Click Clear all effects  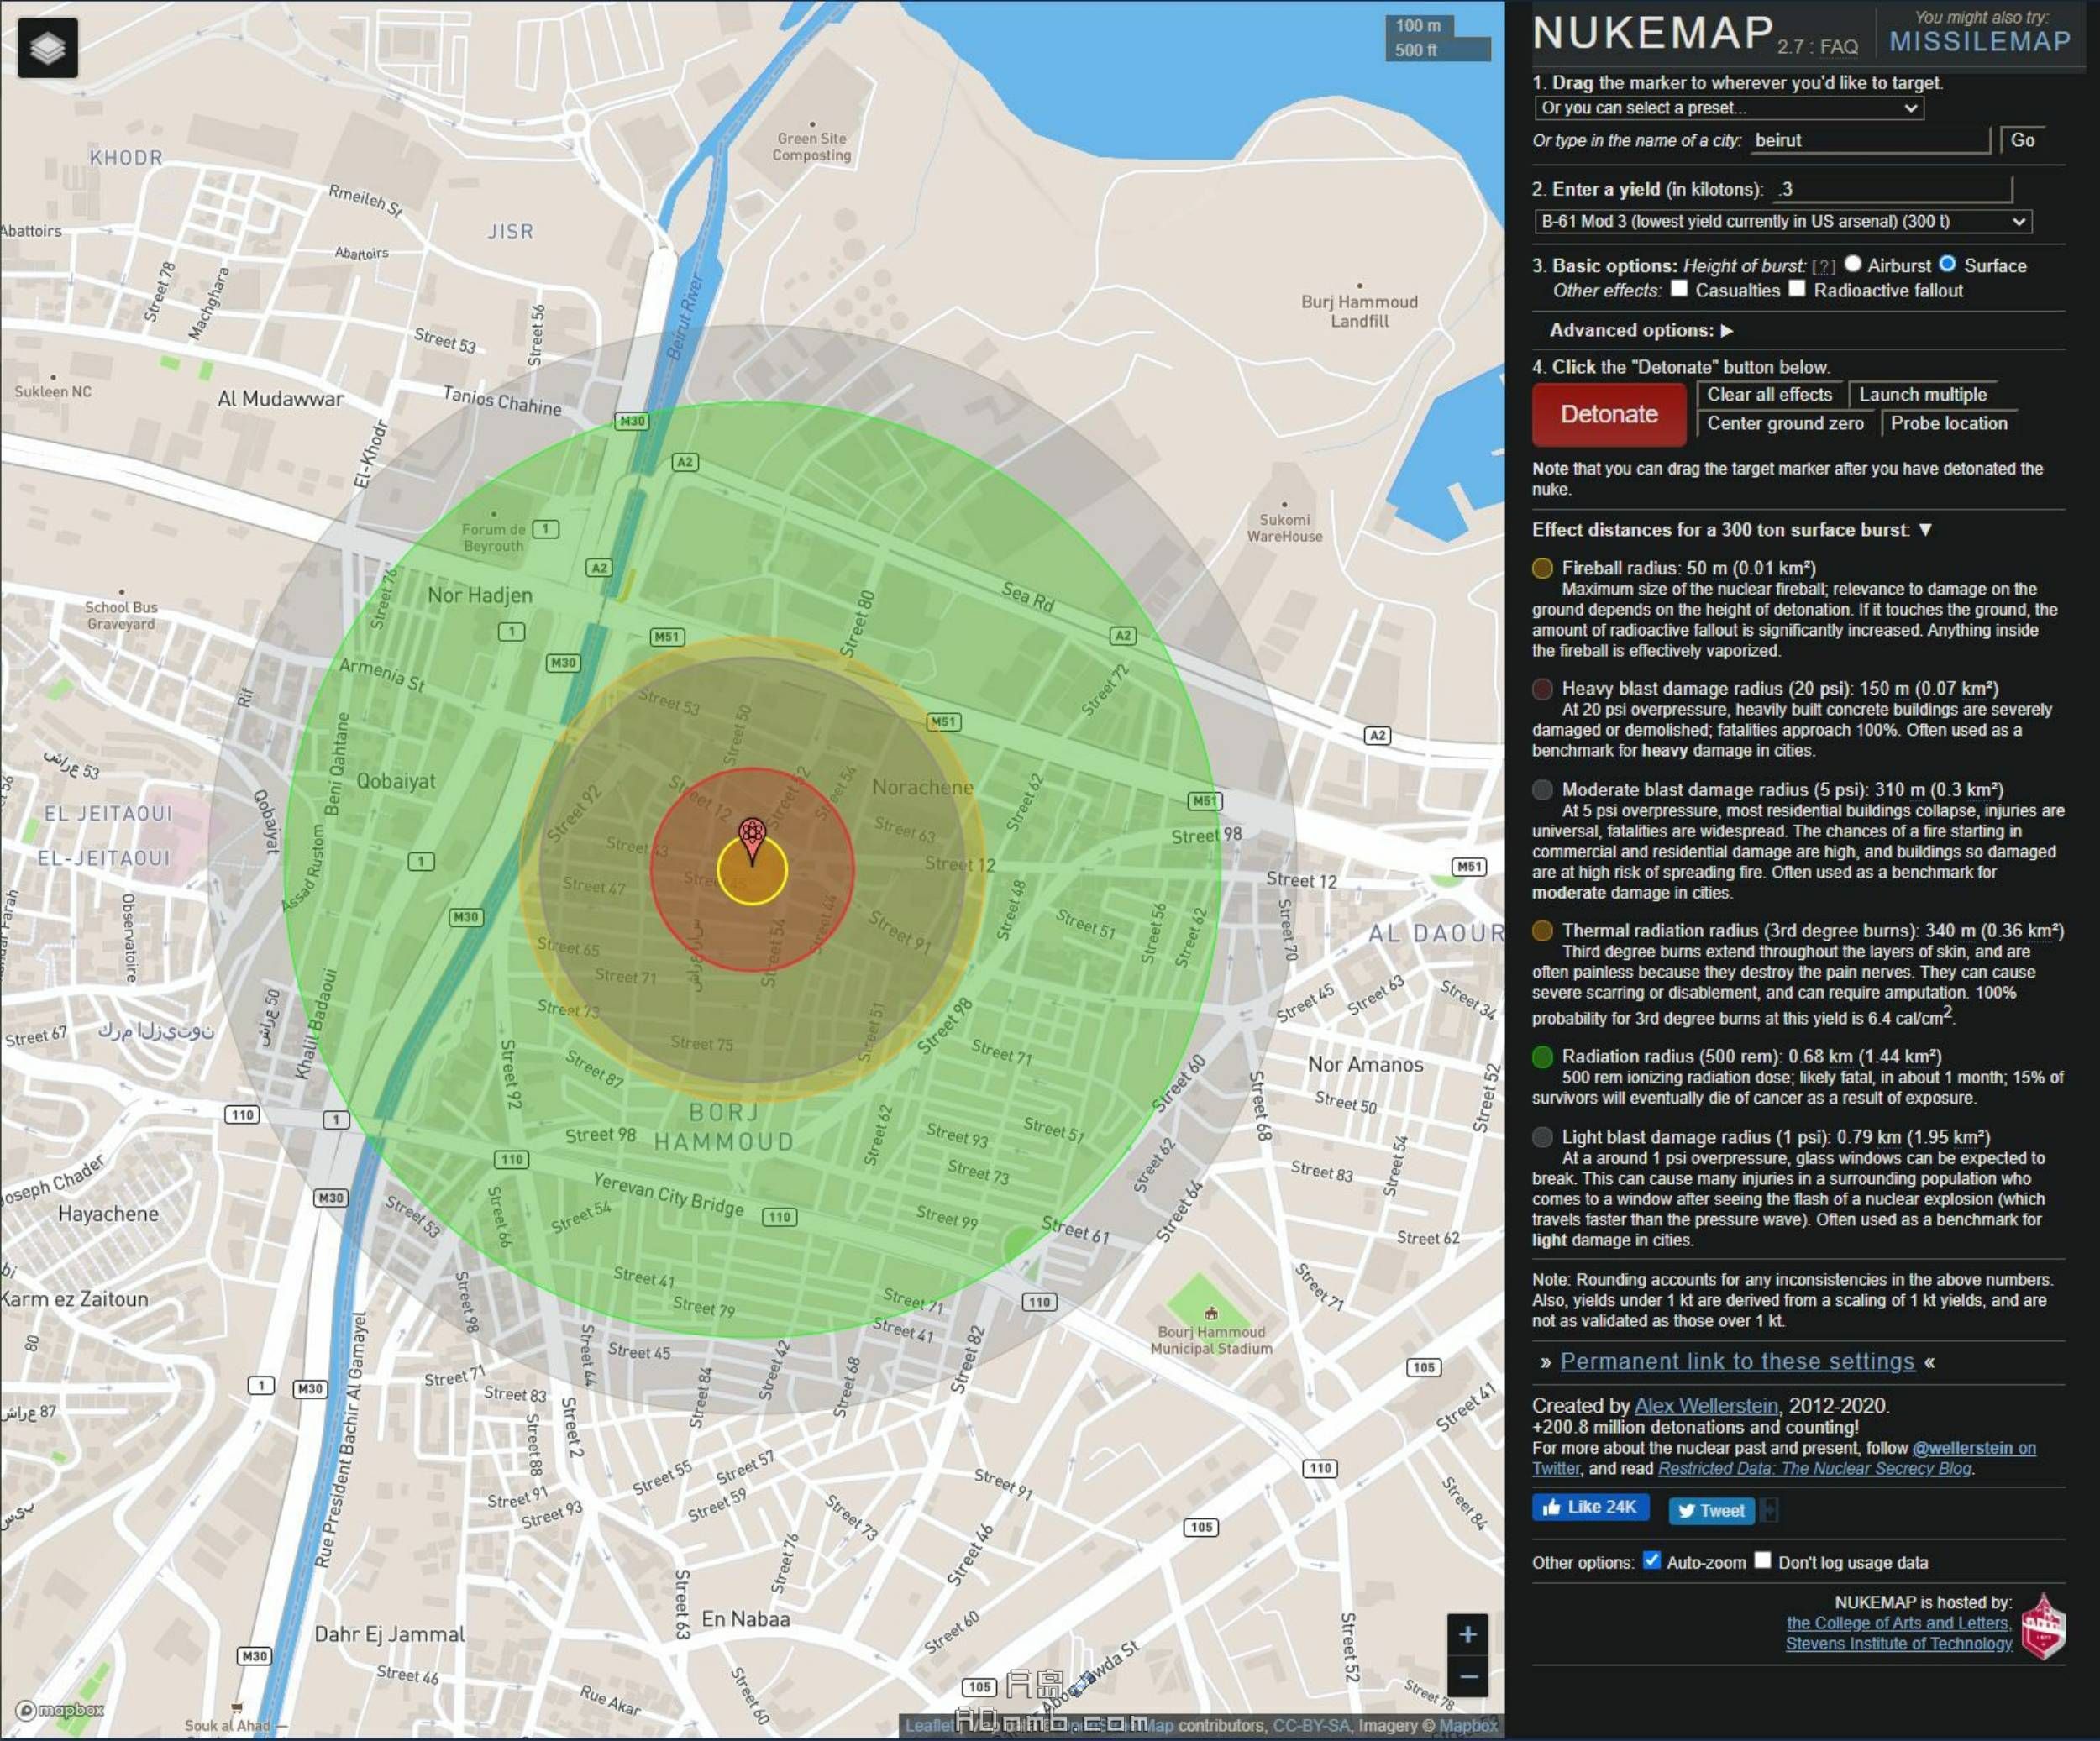point(1769,395)
